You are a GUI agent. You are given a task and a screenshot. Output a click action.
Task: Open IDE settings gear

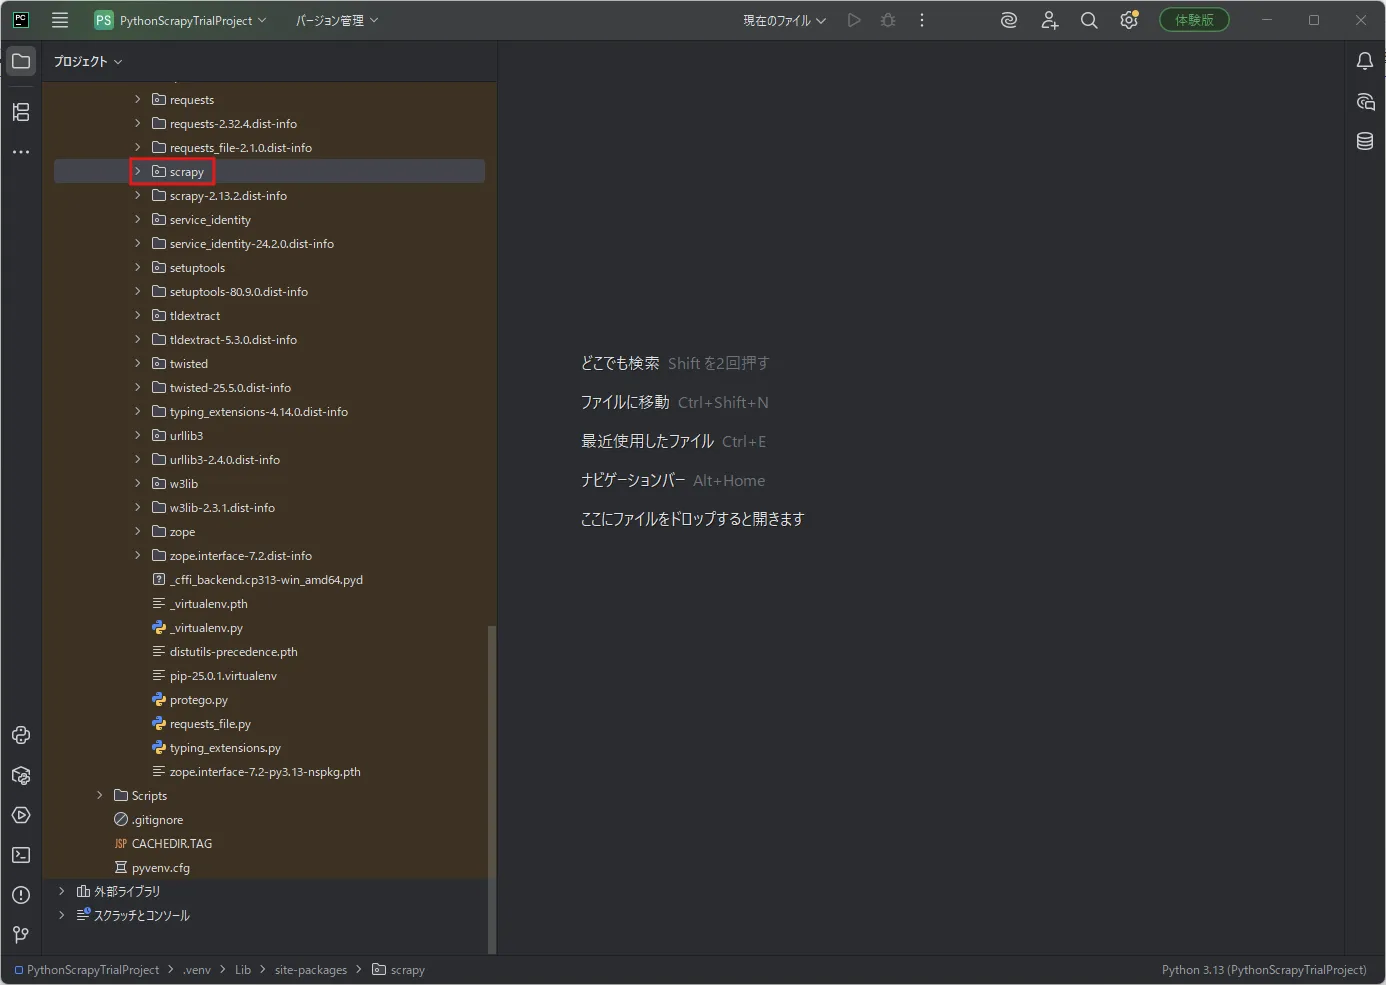click(x=1129, y=20)
